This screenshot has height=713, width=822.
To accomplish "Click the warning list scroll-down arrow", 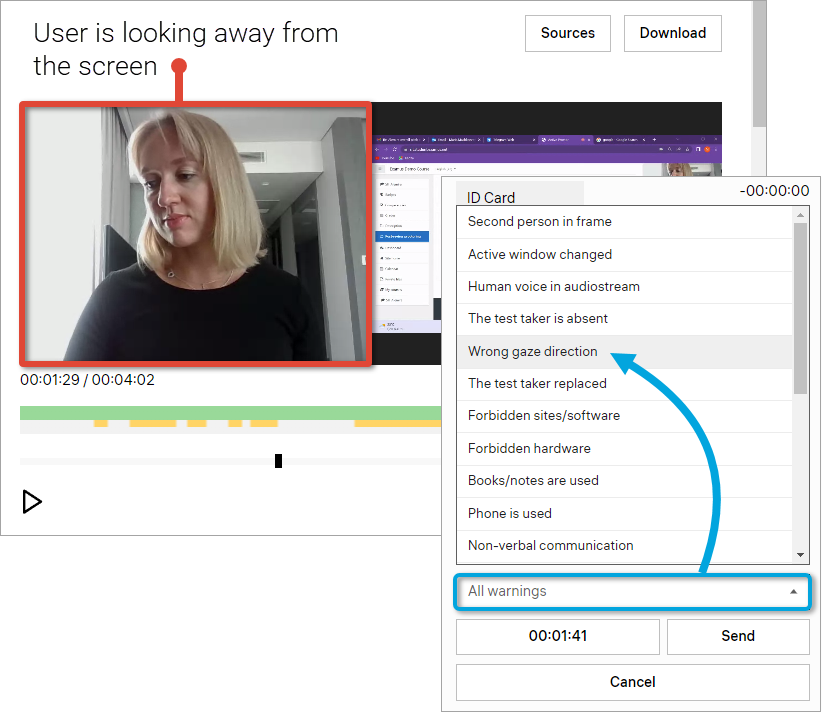I will [x=800, y=555].
